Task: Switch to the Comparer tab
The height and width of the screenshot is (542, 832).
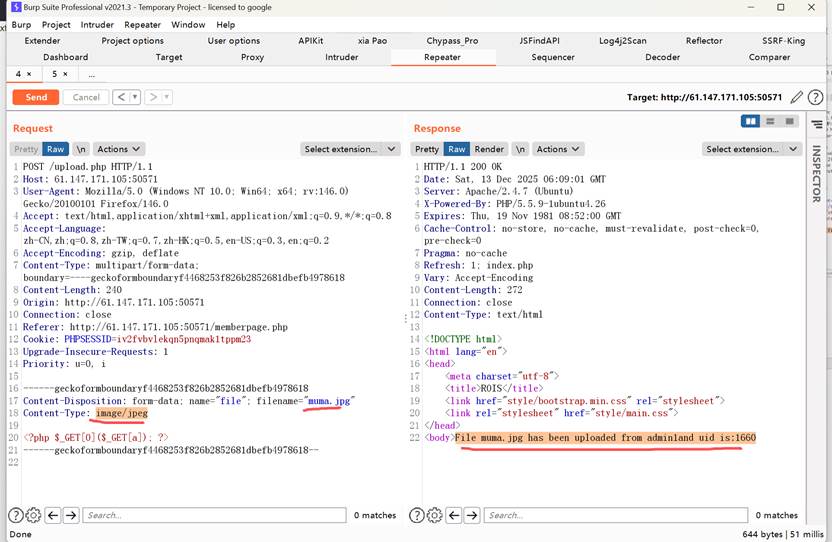Action: pos(769,57)
